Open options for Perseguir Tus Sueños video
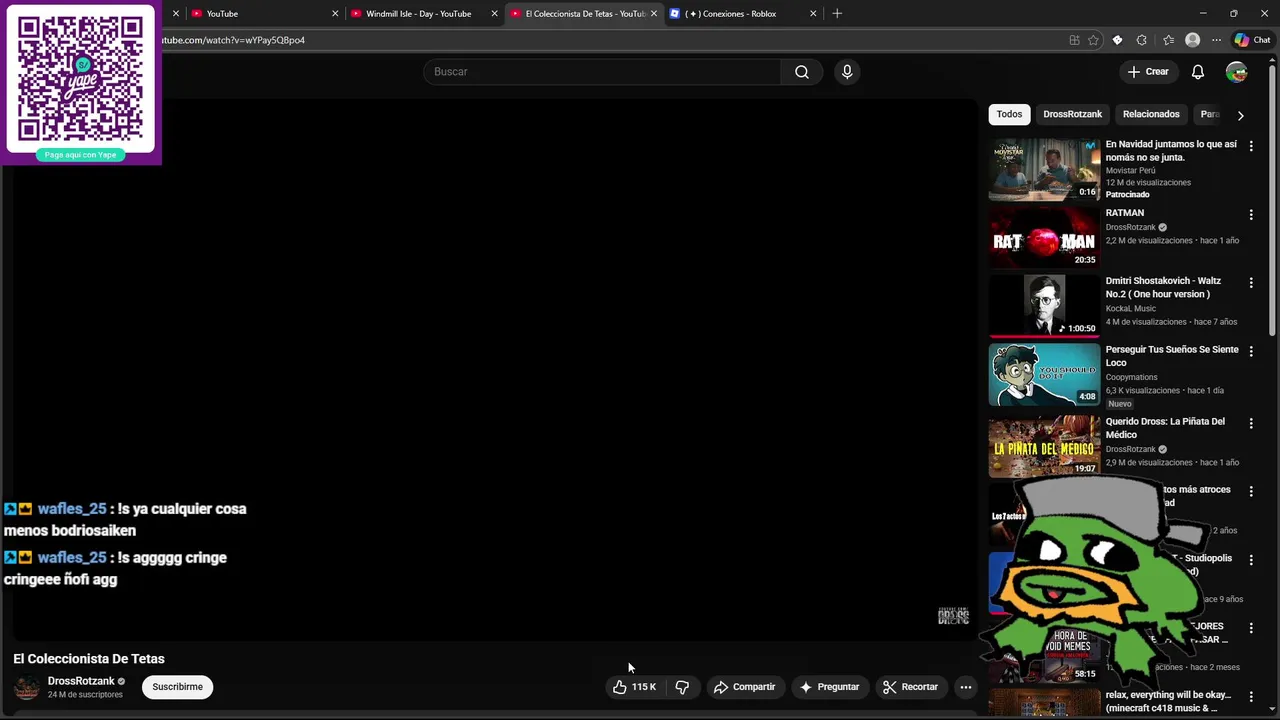Image resolution: width=1280 pixels, height=720 pixels. tap(1250, 352)
